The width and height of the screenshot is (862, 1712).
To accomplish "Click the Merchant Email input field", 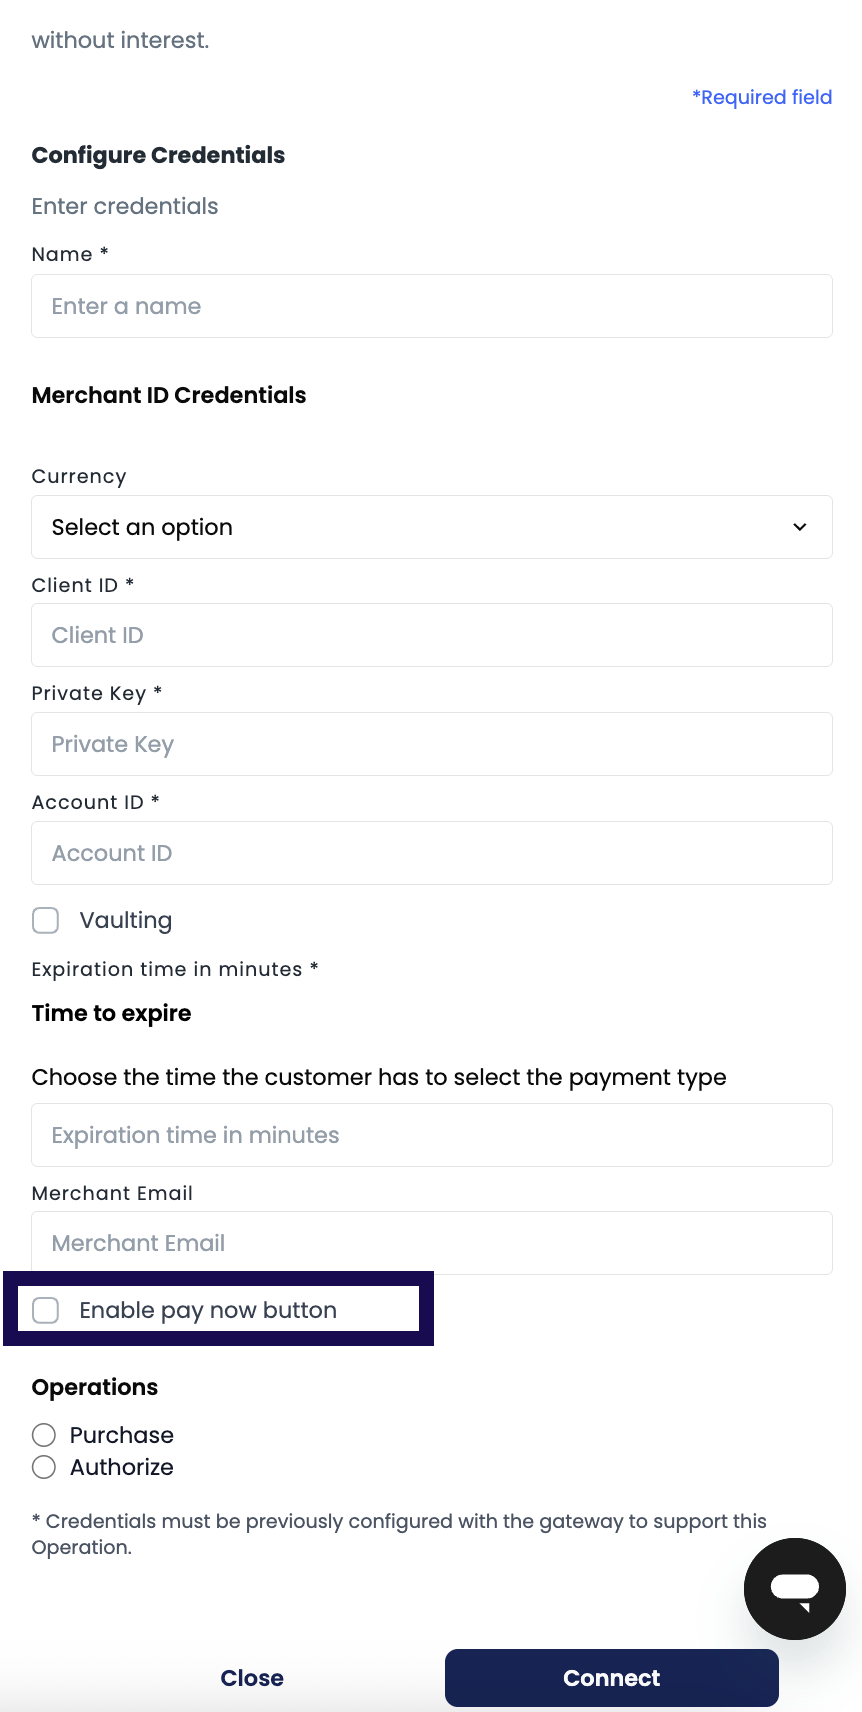I will [x=432, y=1243].
